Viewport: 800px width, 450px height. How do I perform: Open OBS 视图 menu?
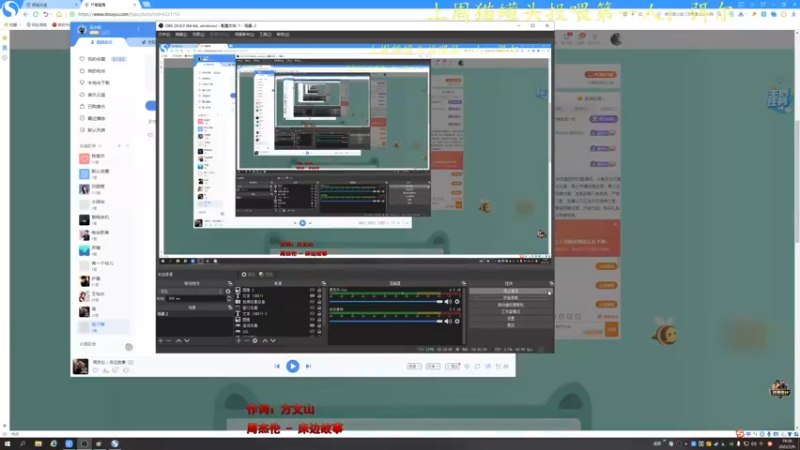coord(198,35)
